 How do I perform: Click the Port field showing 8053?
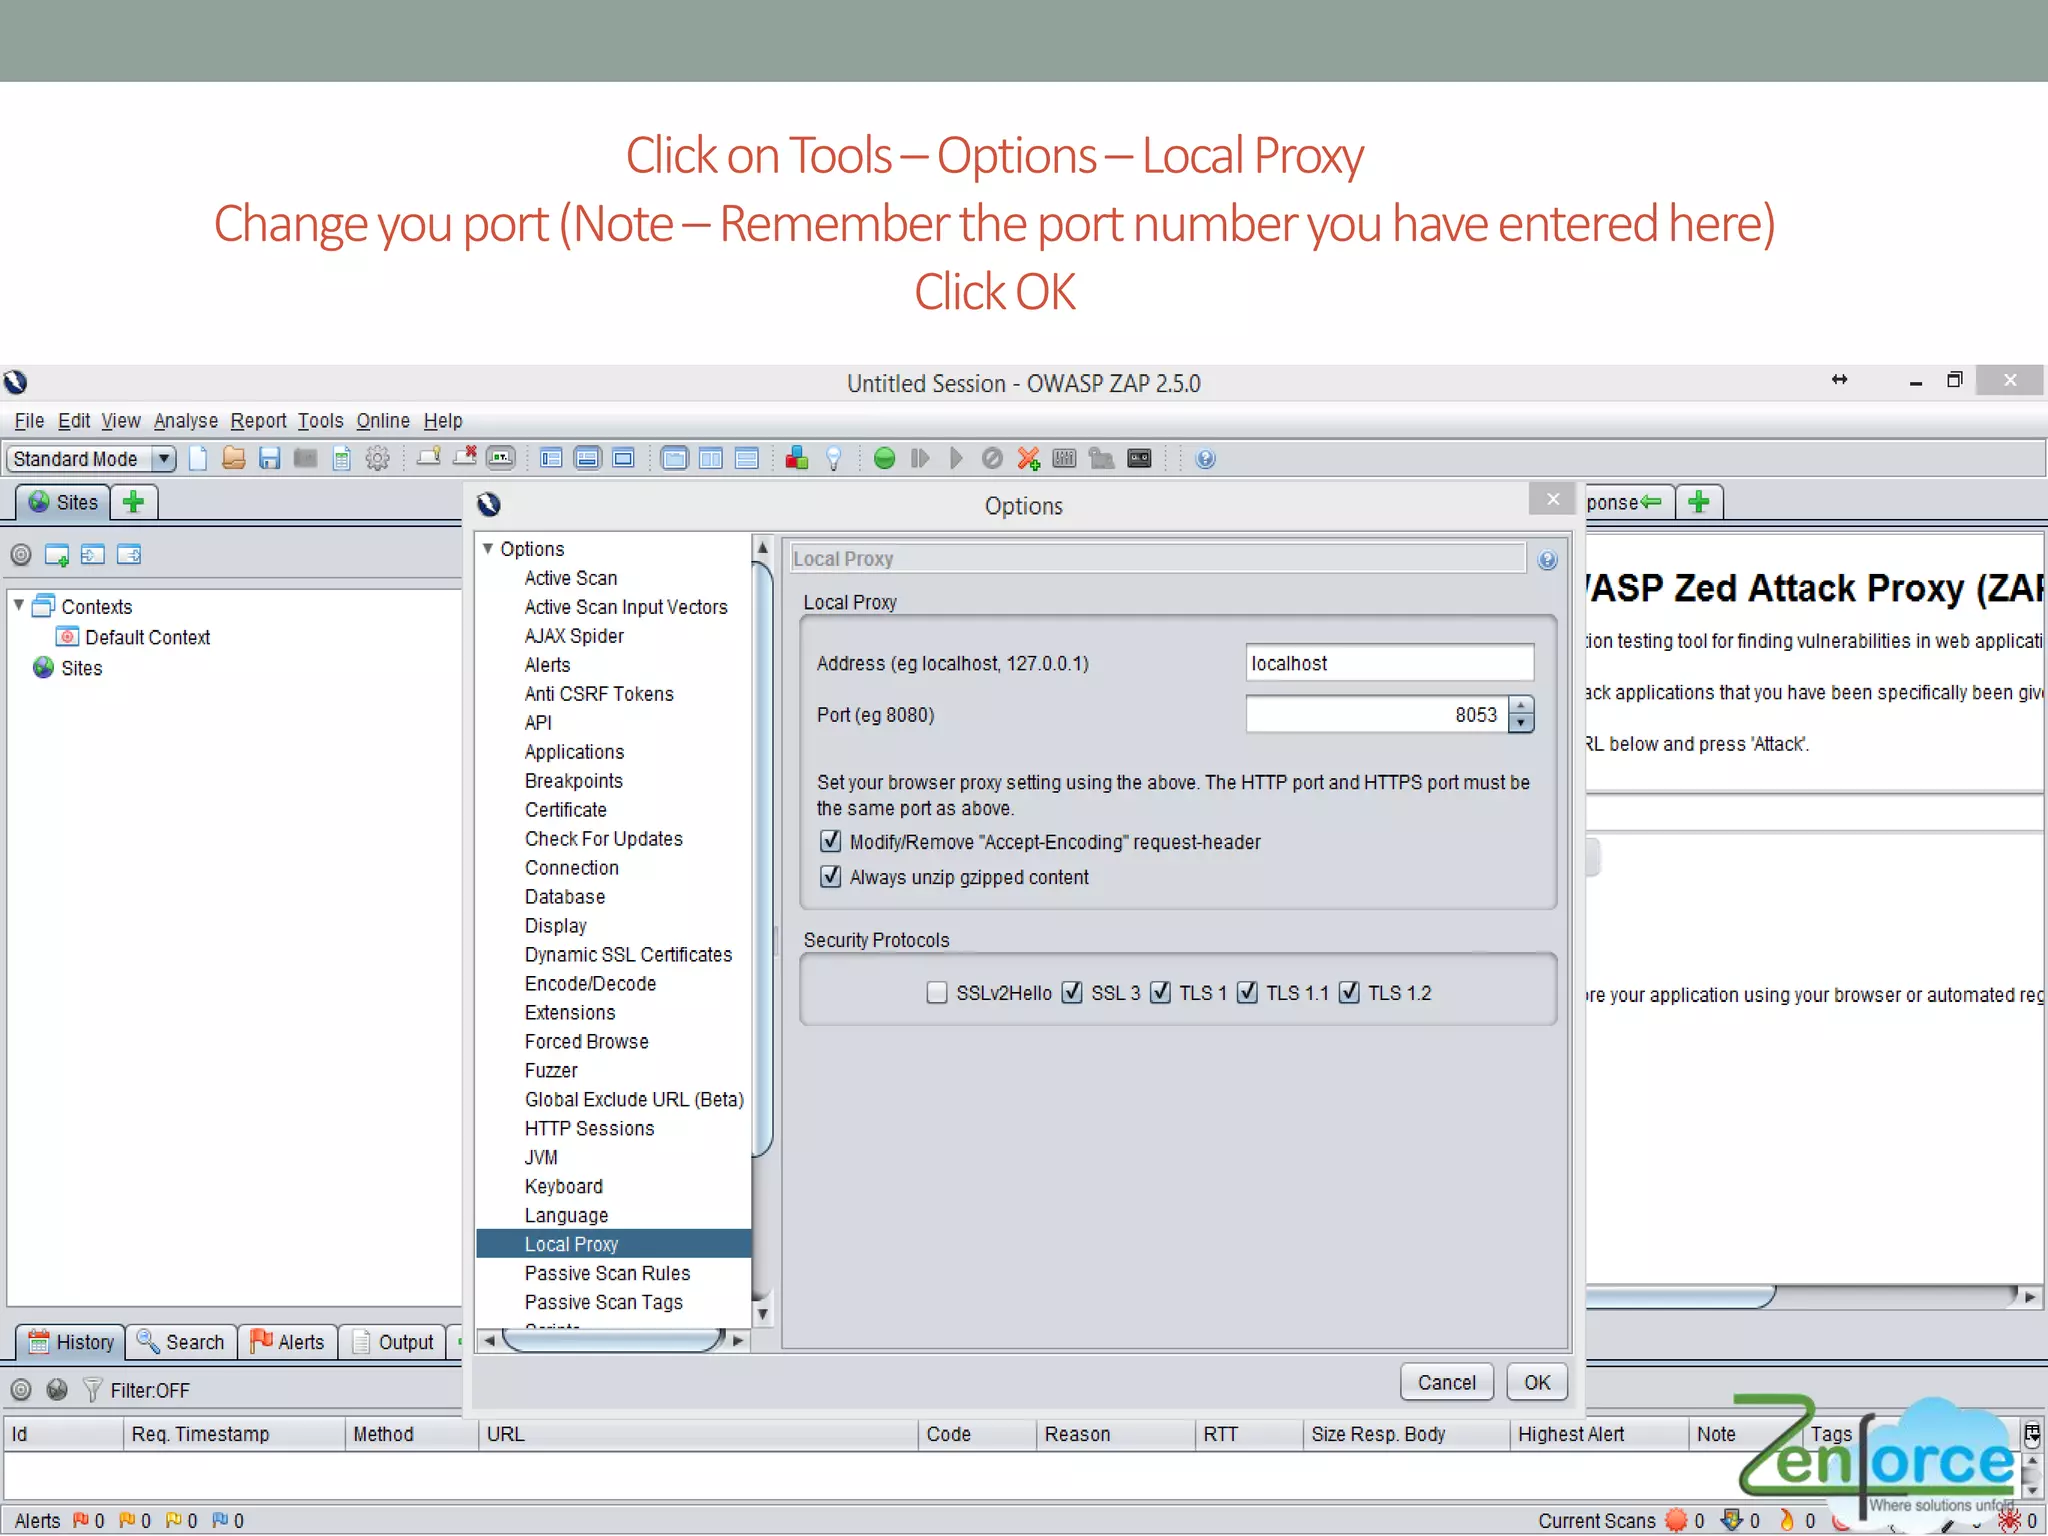(x=1377, y=714)
